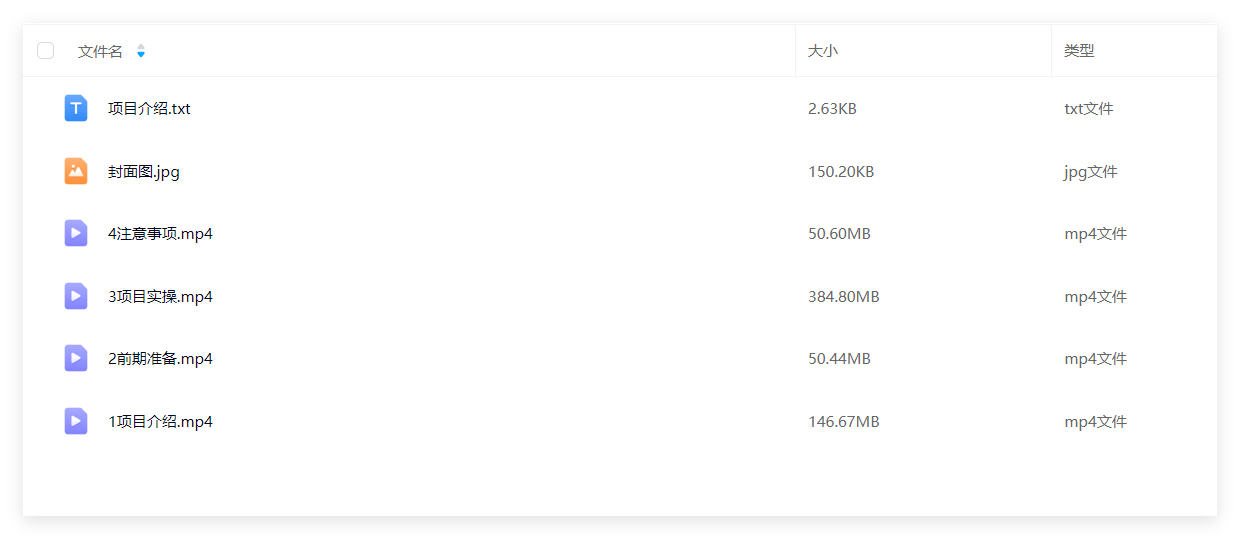Select the 146.67MB size cell
The image size is (1240, 539).
(844, 422)
